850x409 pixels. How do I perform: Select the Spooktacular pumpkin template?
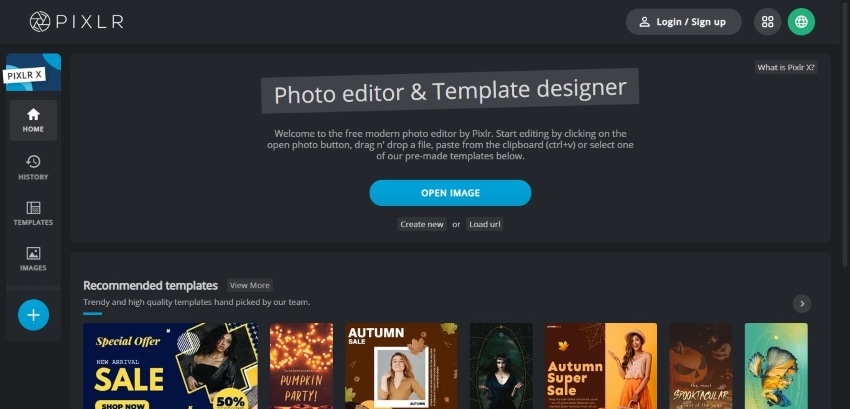coord(700,366)
